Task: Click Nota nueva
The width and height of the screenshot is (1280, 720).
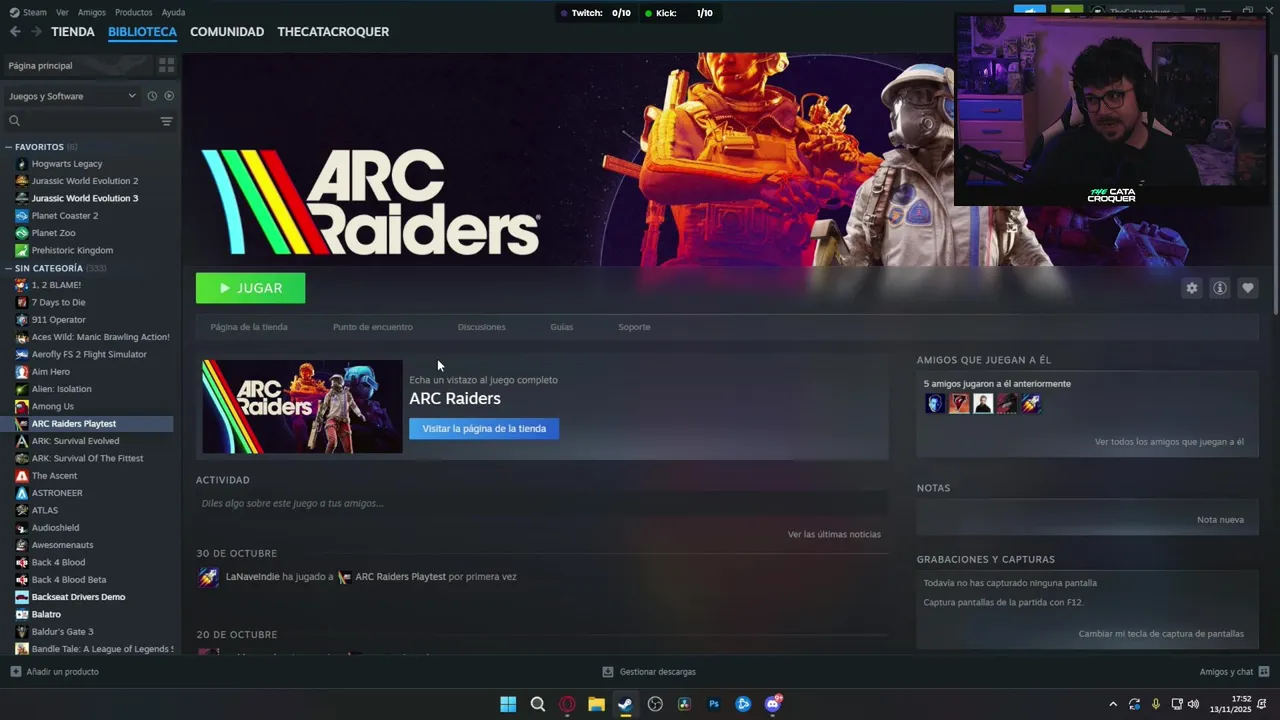Action: 1220,520
